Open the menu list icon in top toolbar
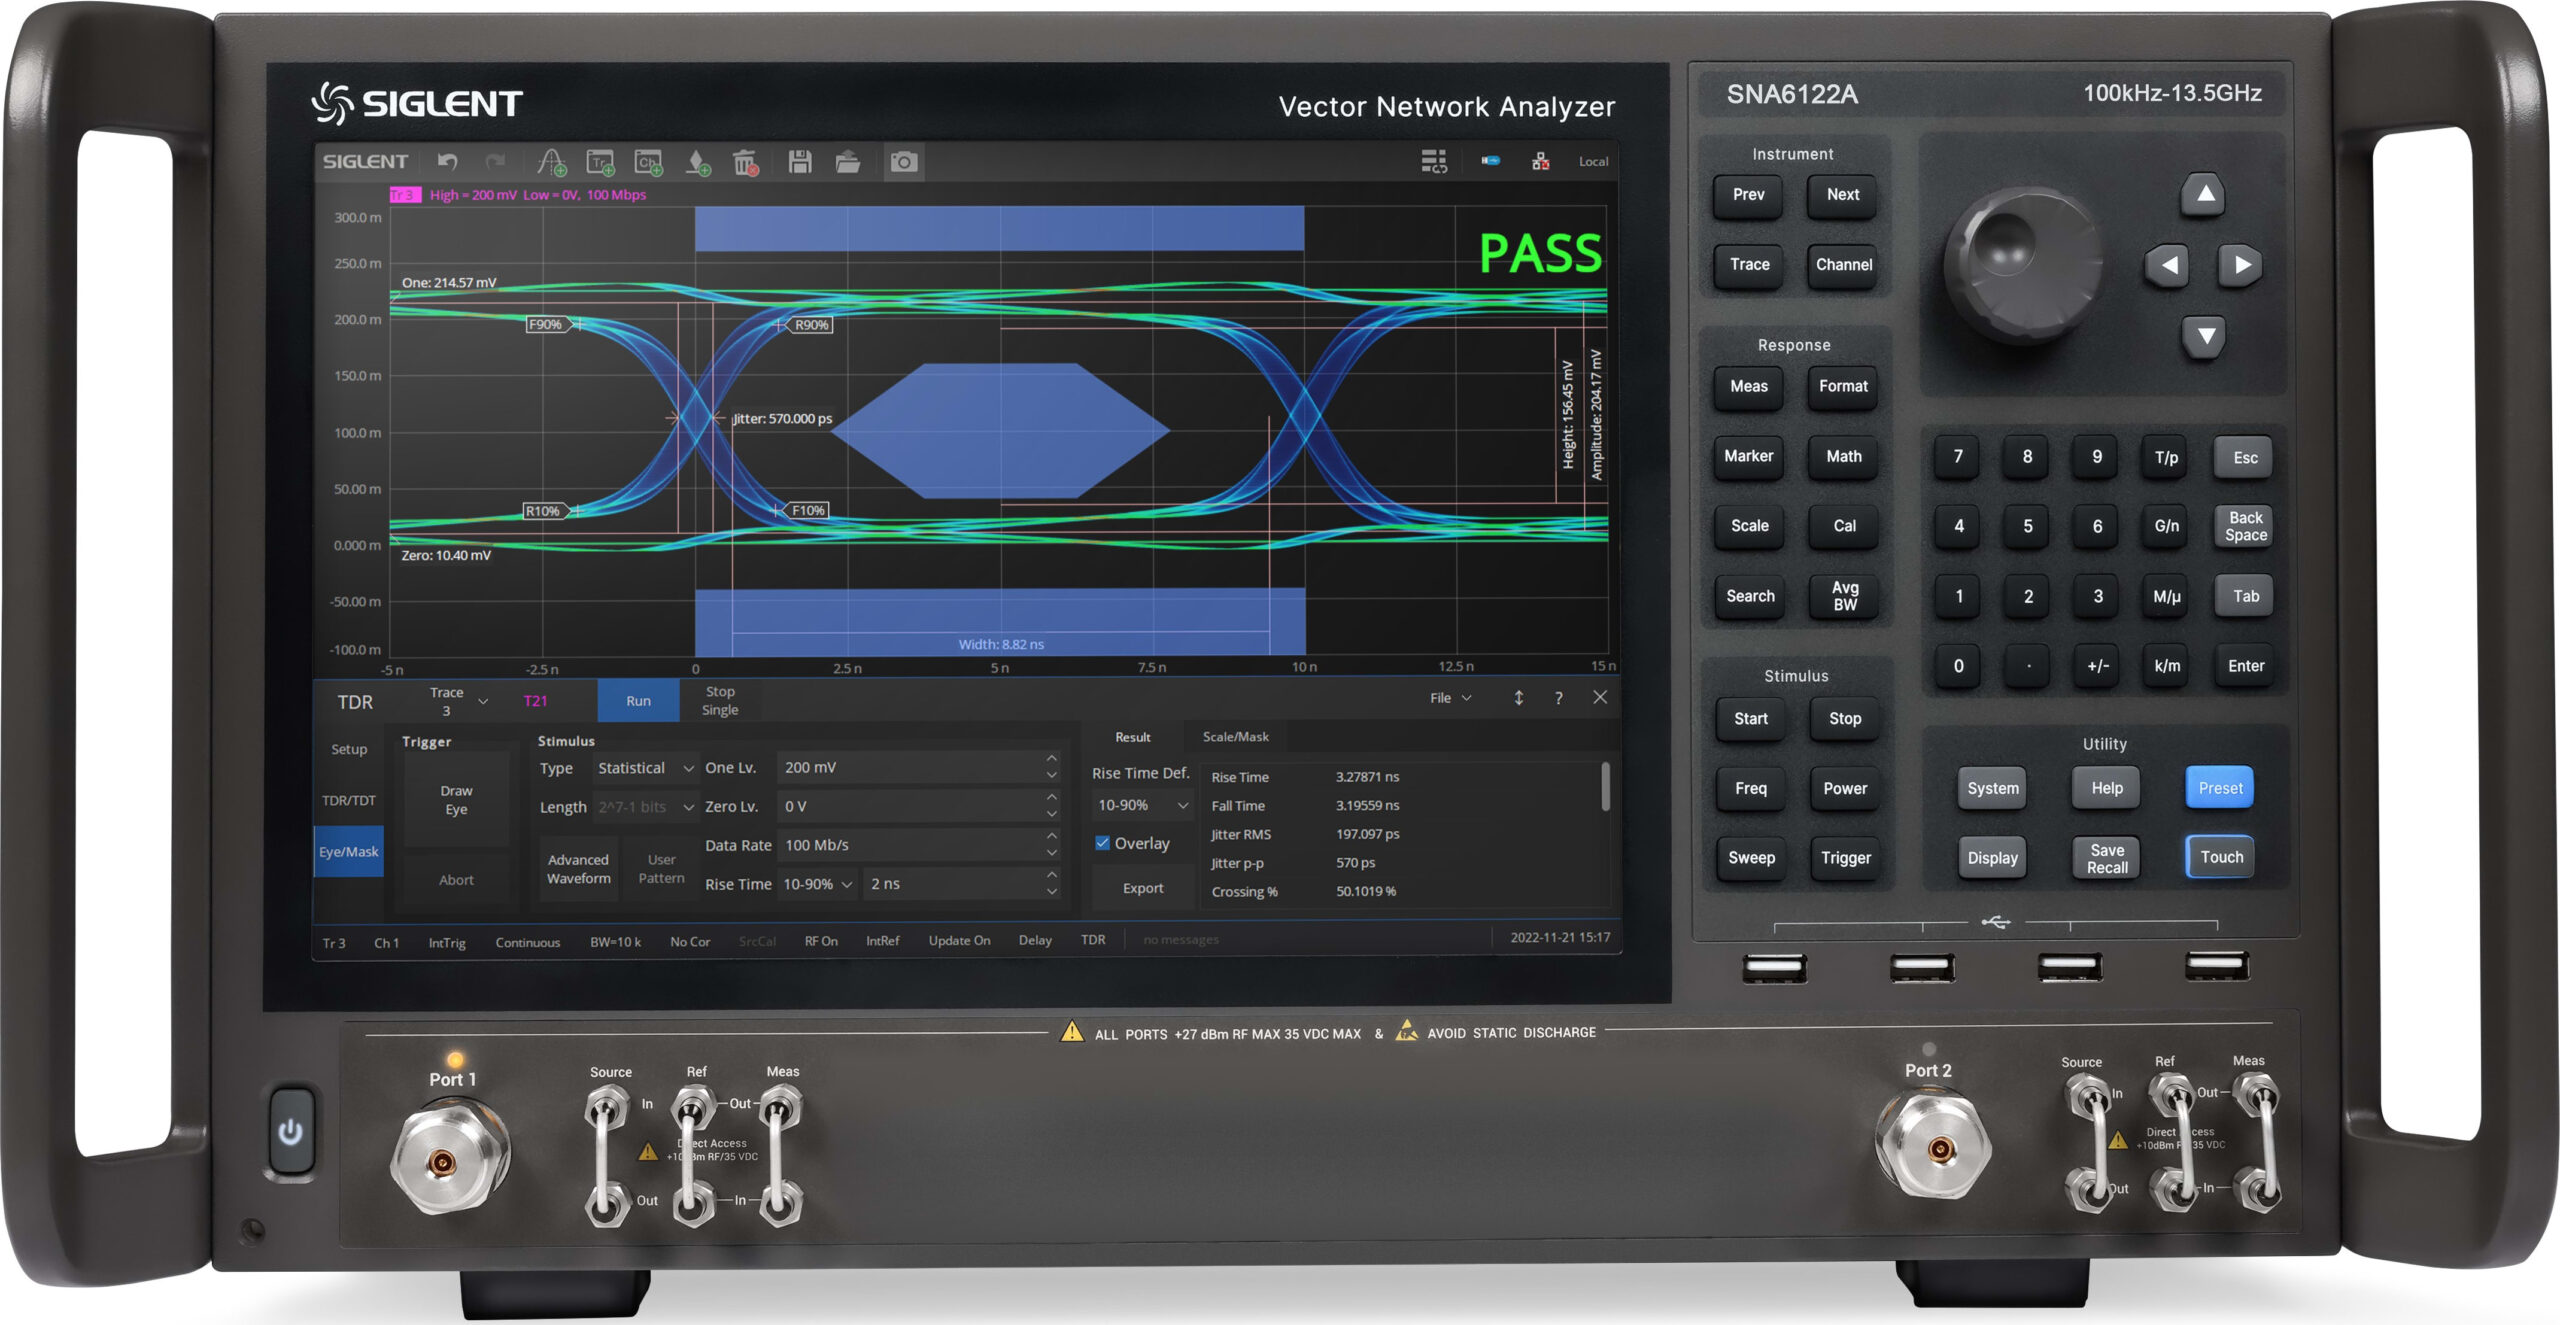 click(1434, 161)
